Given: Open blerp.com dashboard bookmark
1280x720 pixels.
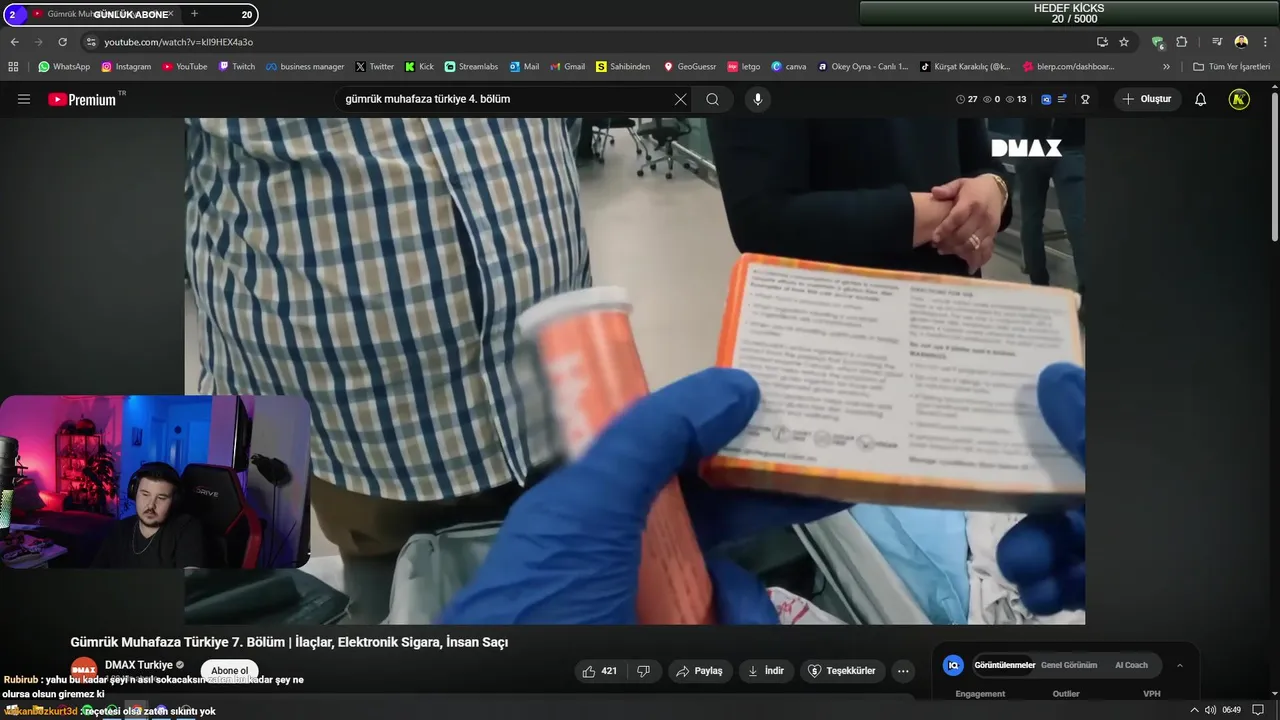Looking at the screenshot, I should coord(1068,67).
